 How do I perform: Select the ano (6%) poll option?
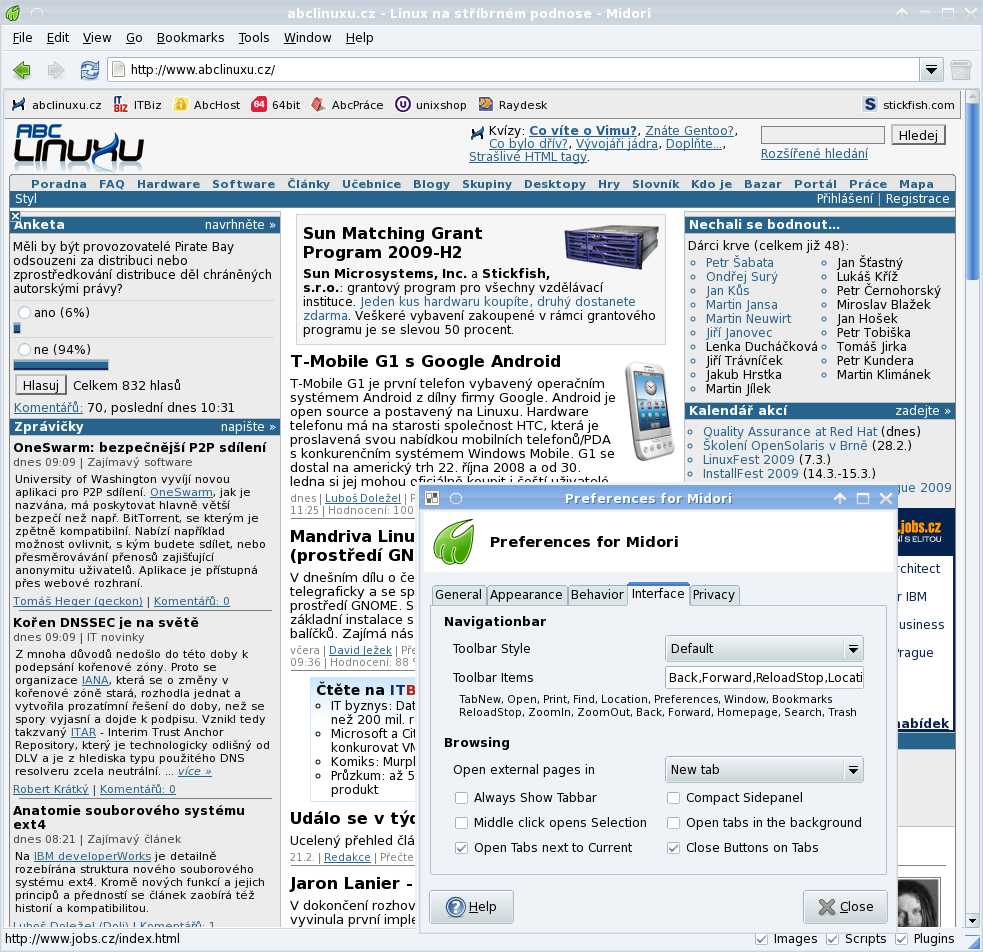24,312
